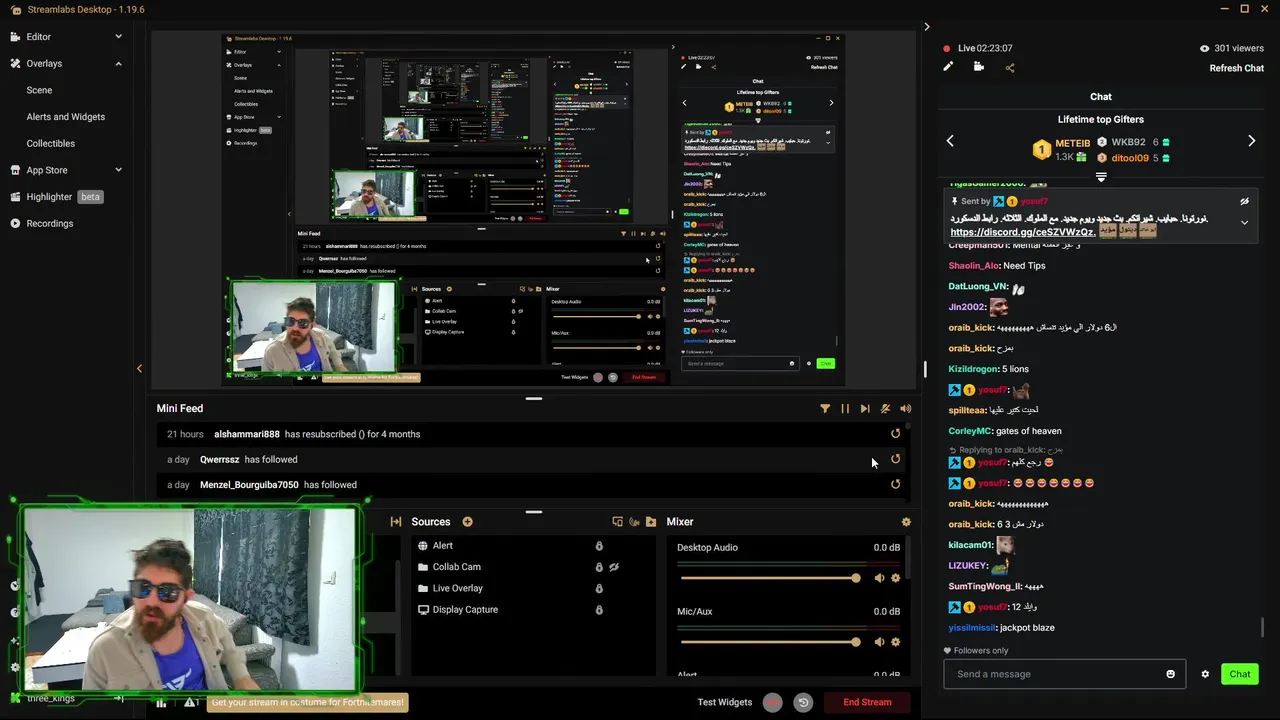The height and width of the screenshot is (720, 1280).
Task: Mute the Desktop Audio channel
Action: [879, 578]
